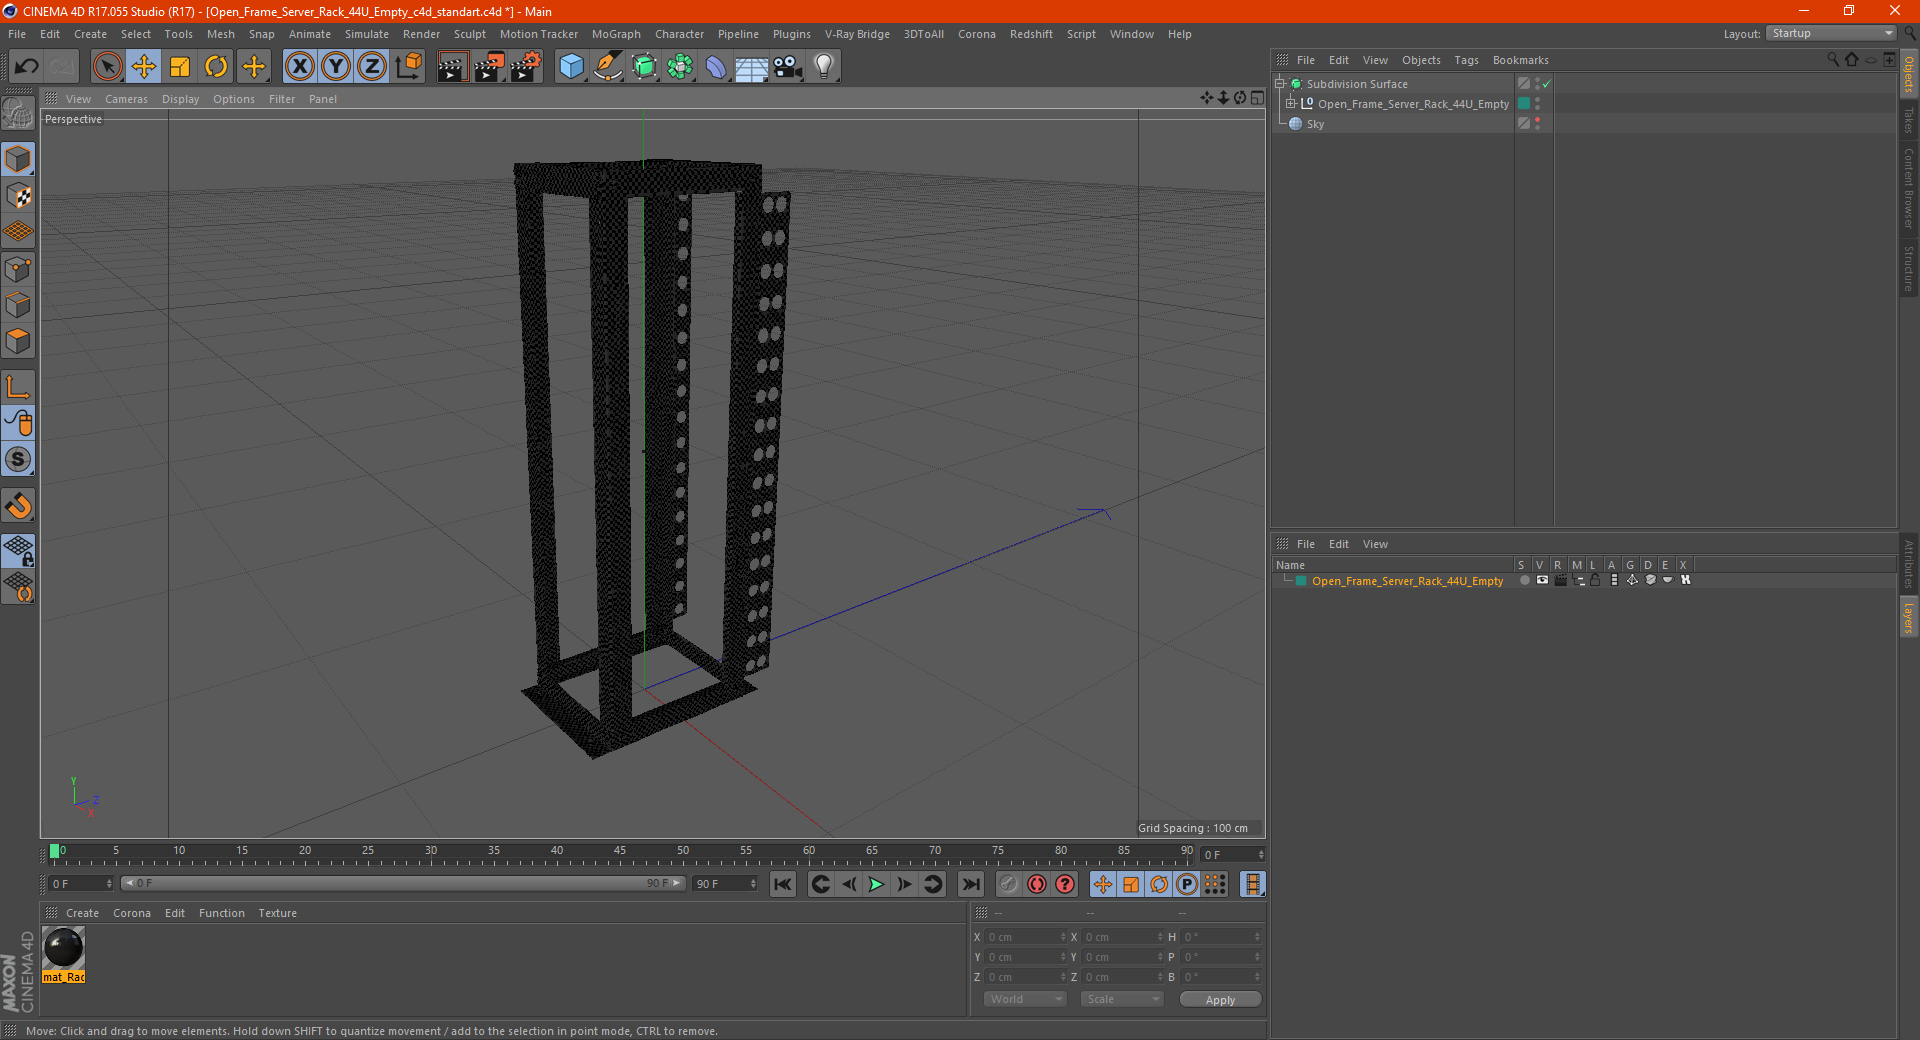This screenshot has height=1040, width=1920.
Task: Open the Content Browser side tab
Action: click(x=1909, y=188)
